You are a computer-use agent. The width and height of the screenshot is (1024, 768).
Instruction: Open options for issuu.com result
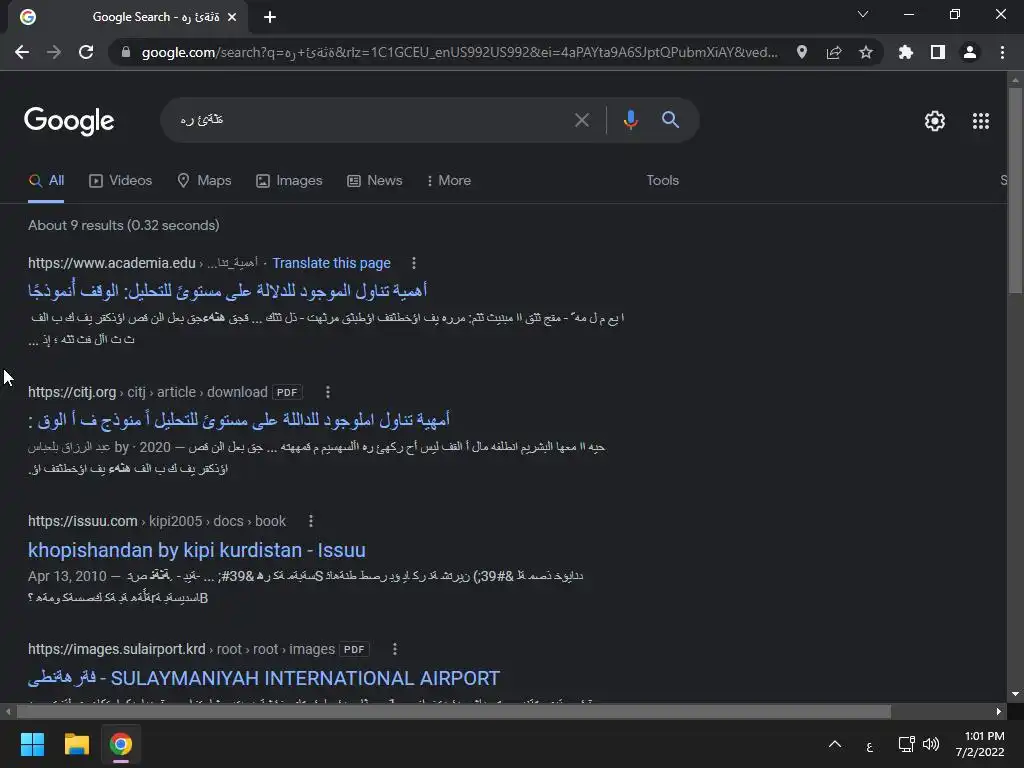[x=311, y=521]
